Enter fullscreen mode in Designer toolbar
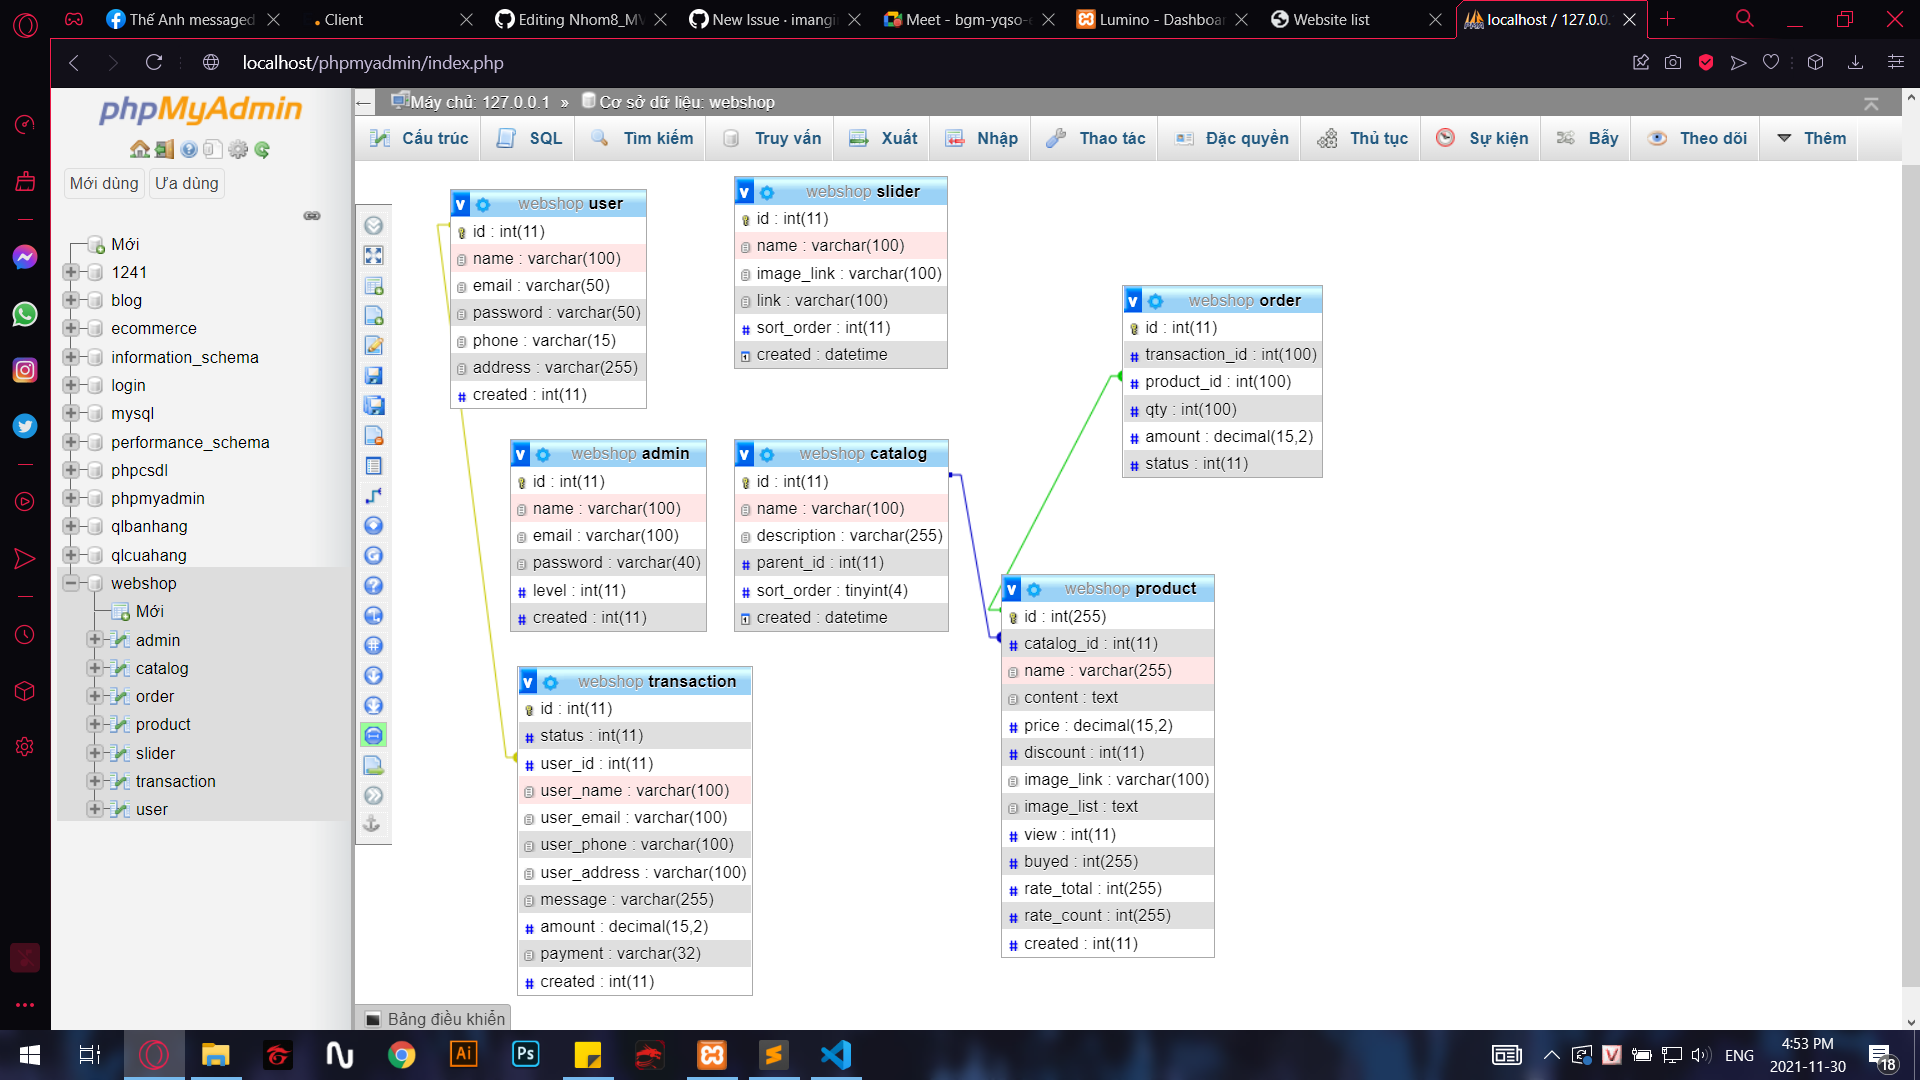 (374, 256)
